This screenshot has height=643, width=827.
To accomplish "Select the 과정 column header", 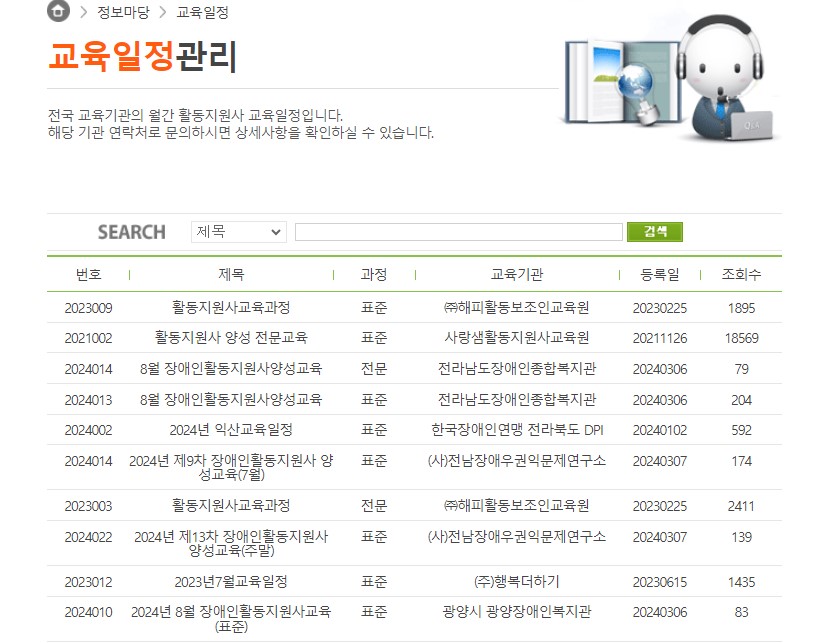I will coord(373,274).
